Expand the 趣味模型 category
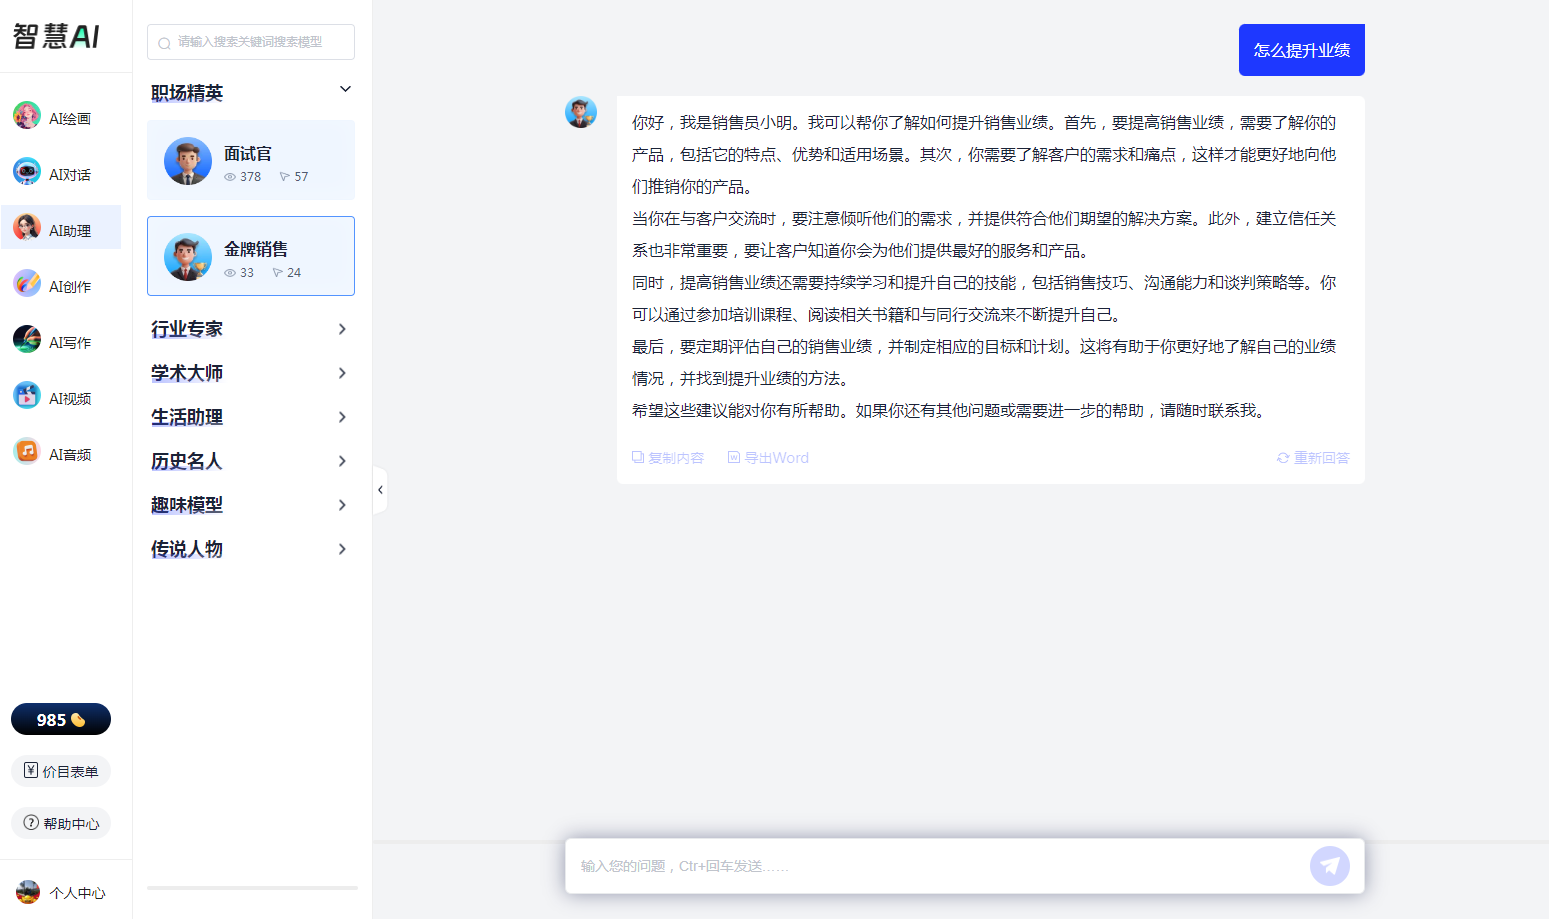Screen dimensions: 1549x919 [x=250, y=504]
